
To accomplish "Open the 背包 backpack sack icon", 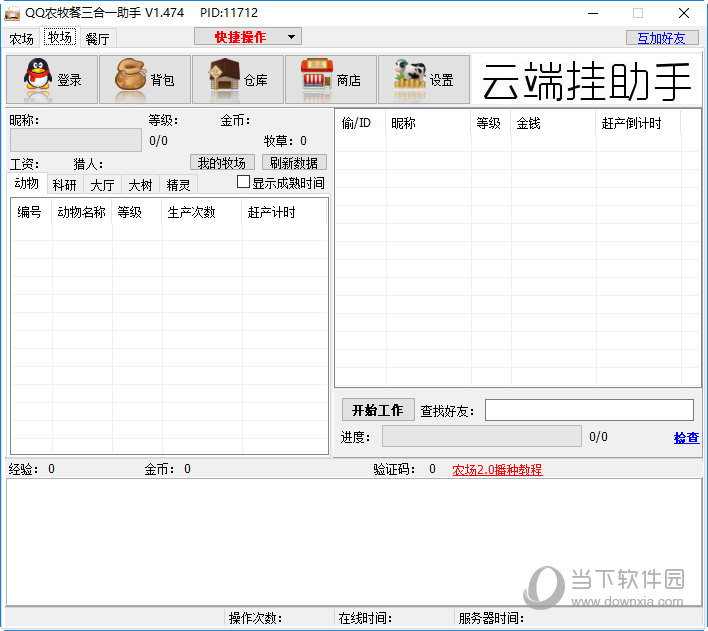I will pos(145,79).
